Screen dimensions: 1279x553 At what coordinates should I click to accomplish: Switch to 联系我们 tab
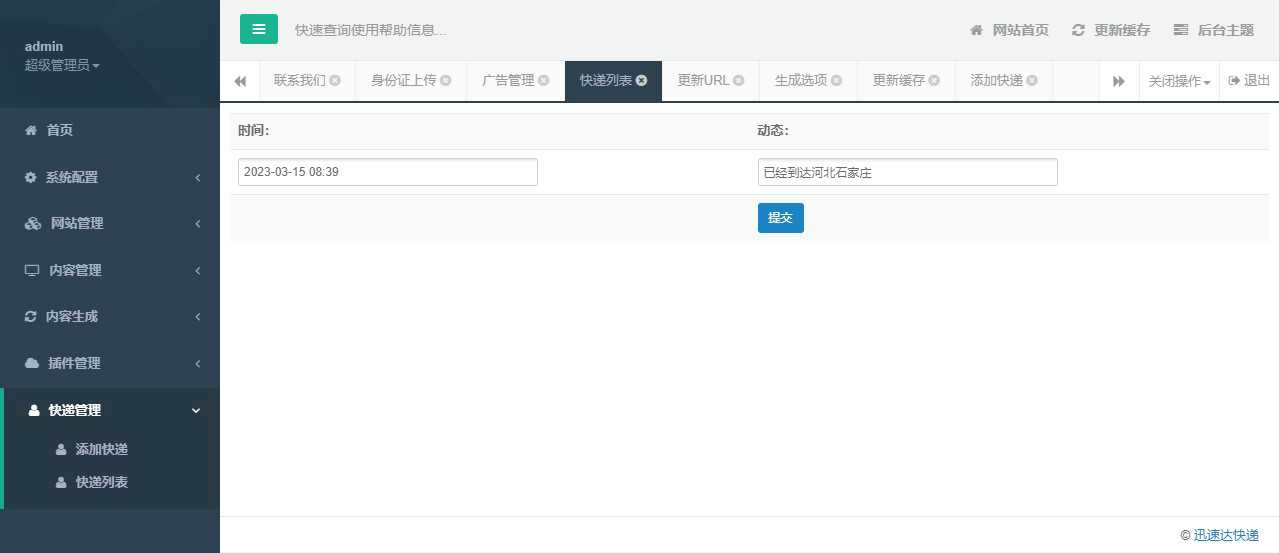(x=299, y=80)
